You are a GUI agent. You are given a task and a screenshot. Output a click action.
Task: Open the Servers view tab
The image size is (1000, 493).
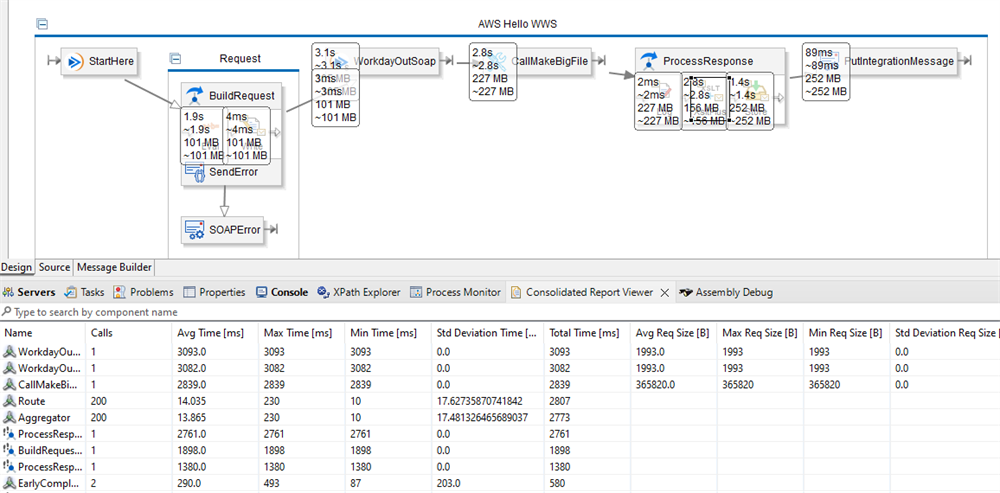[x=29, y=292]
